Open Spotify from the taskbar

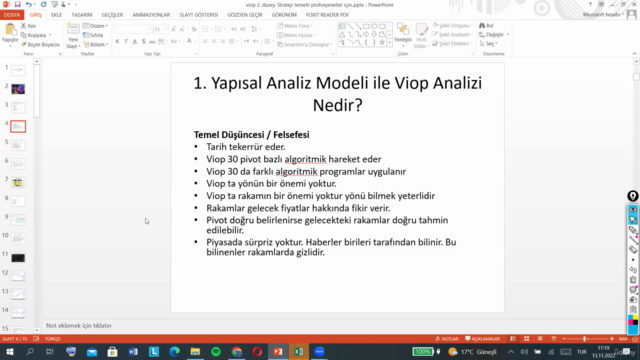216,351
